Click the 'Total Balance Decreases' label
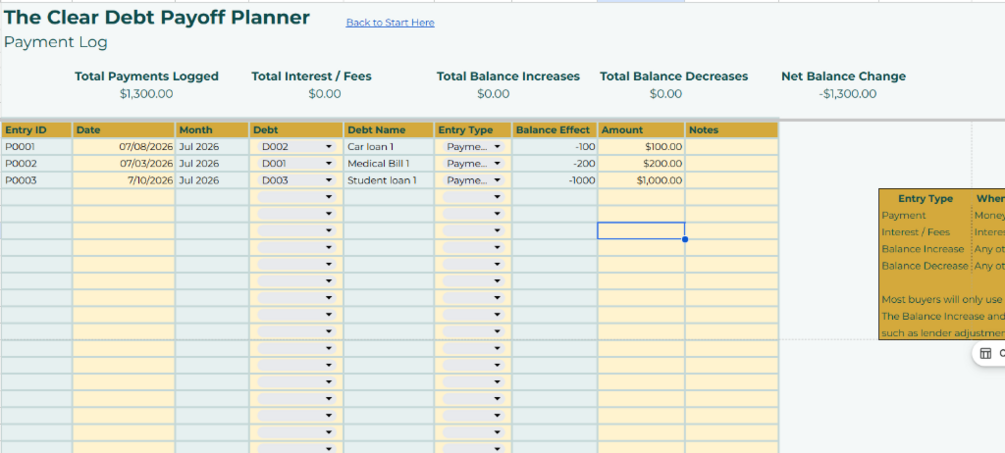The image size is (1005, 453). coord(674,76)
